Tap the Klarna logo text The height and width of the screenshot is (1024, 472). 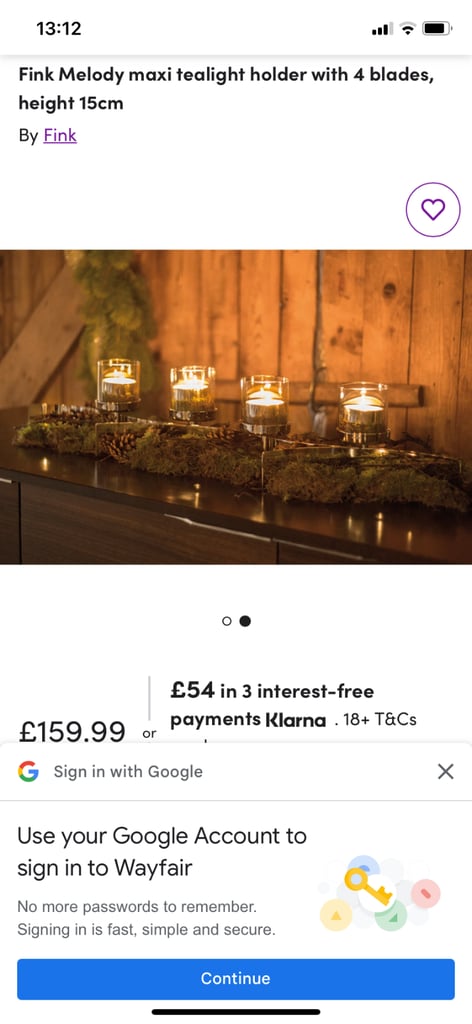coord(295,720)
